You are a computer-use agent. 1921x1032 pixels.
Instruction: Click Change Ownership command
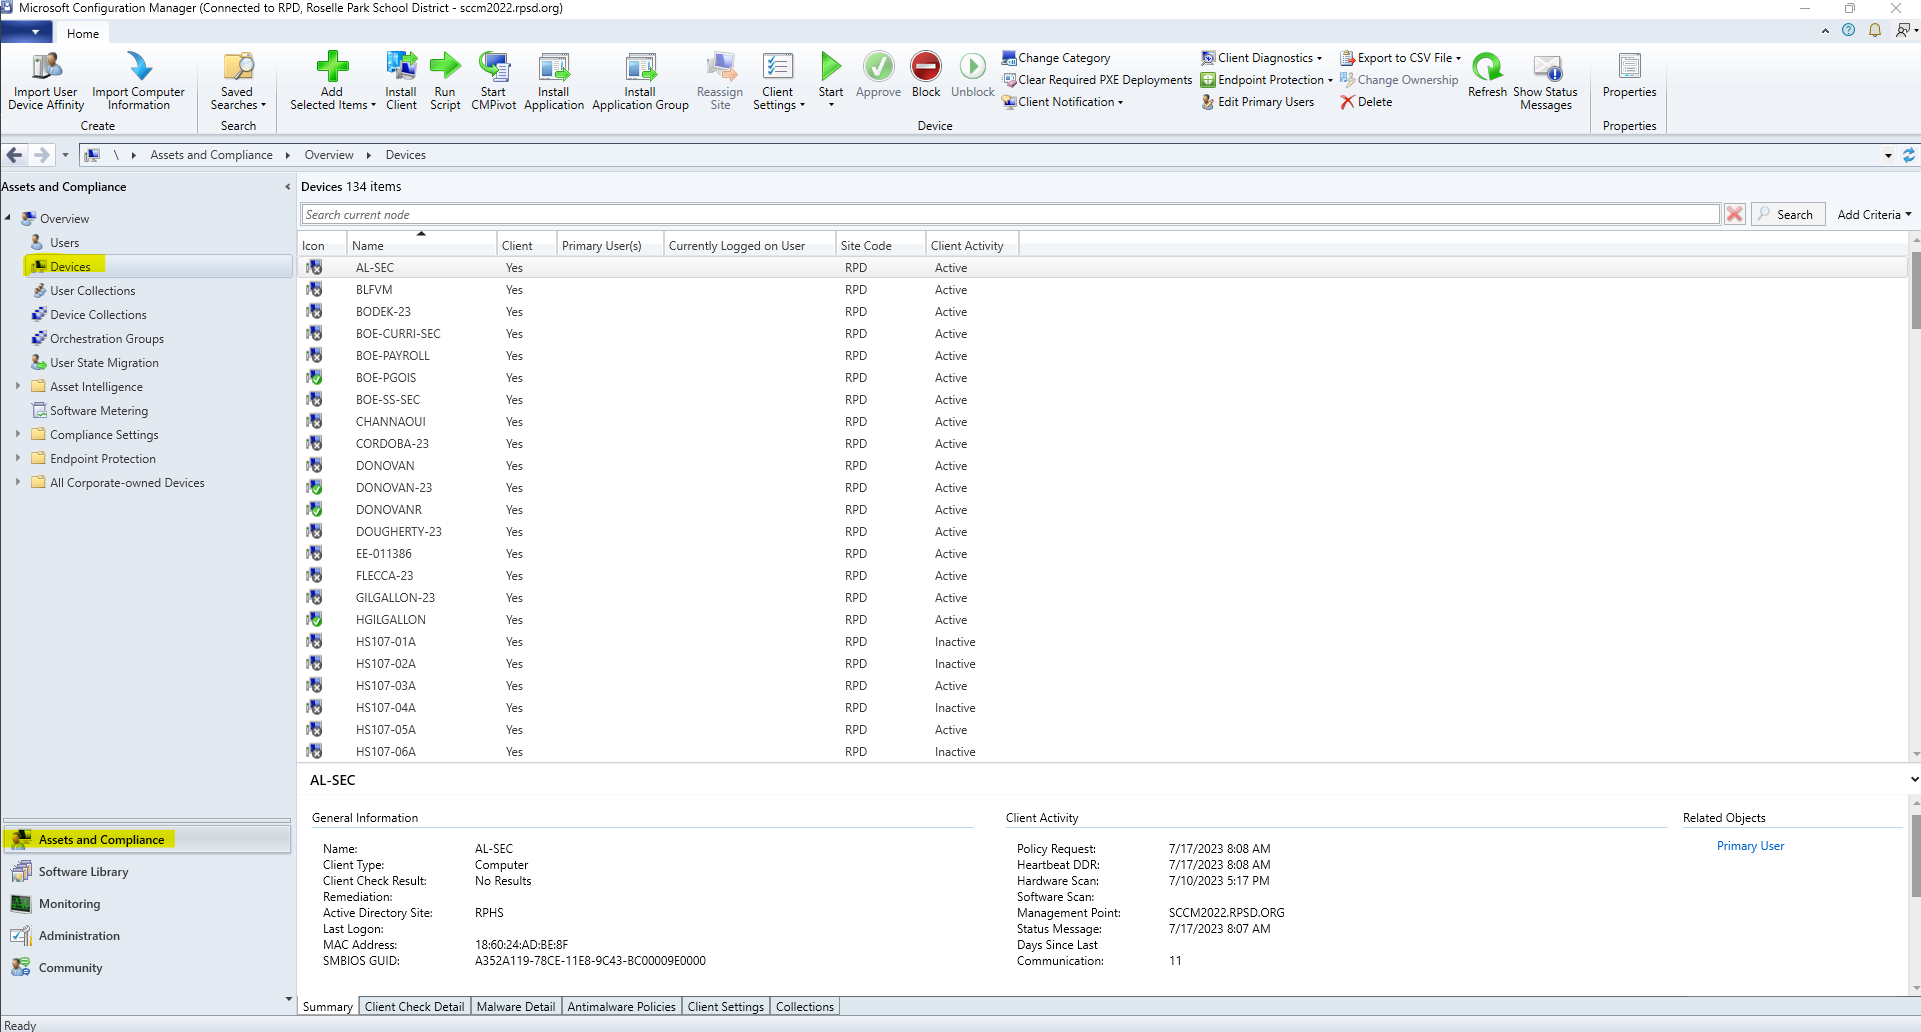(x=1399, y=80)
